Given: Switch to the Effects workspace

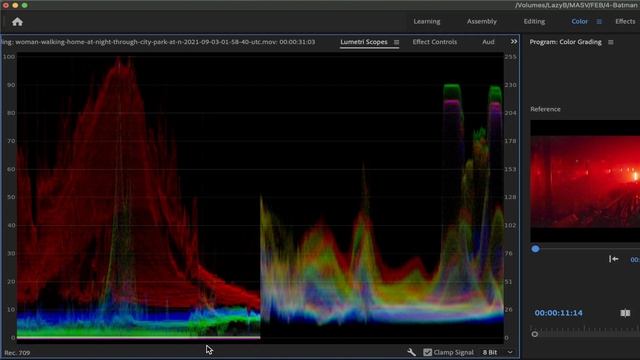Looking at the screenshot, I should click(x=625, y=21).
